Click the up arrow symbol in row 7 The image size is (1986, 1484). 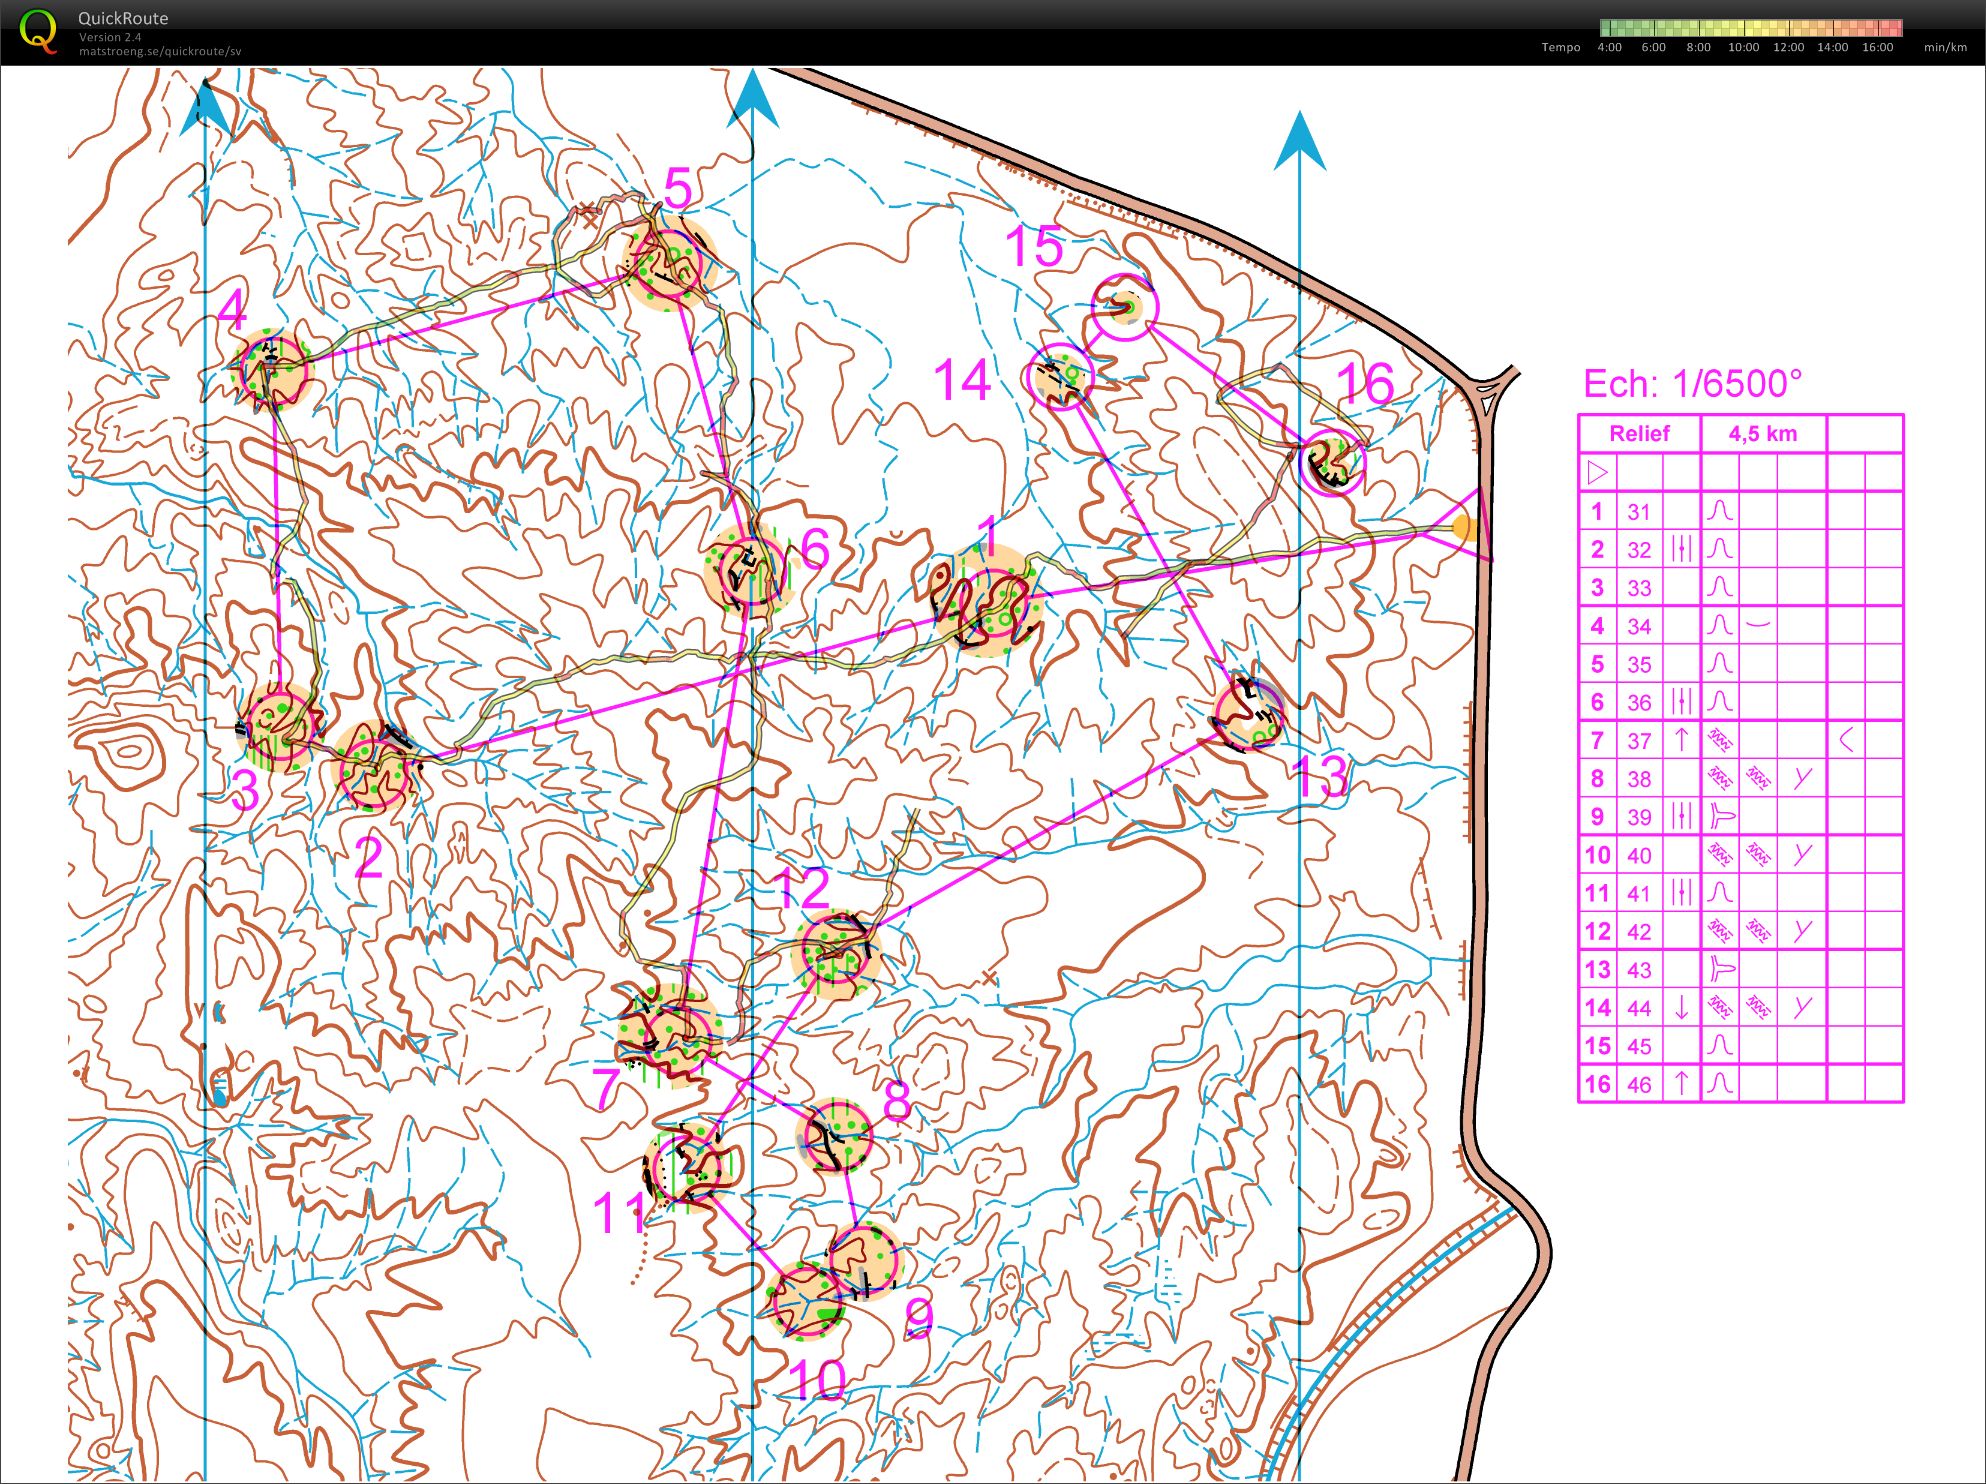tap(1681, 740)
